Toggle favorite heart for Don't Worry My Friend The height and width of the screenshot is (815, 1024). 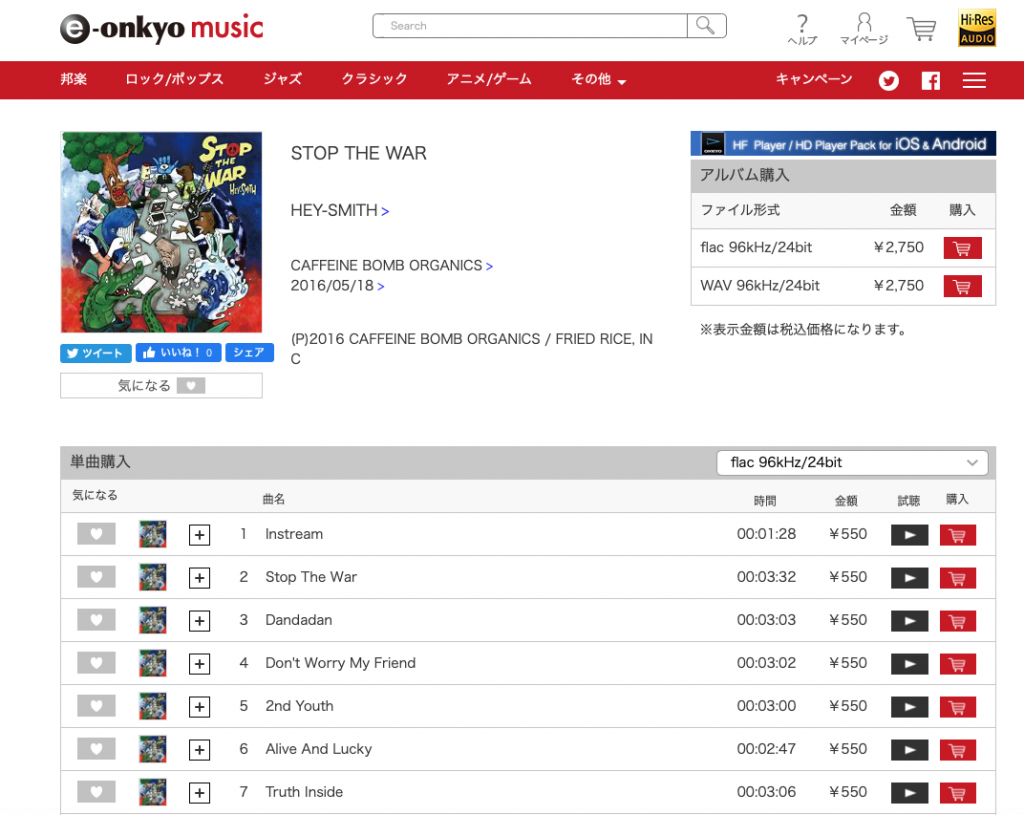coord(96,663)
